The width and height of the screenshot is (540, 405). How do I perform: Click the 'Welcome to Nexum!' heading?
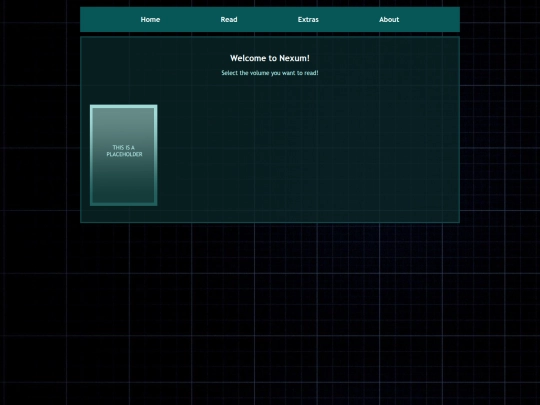coord(270,58)
